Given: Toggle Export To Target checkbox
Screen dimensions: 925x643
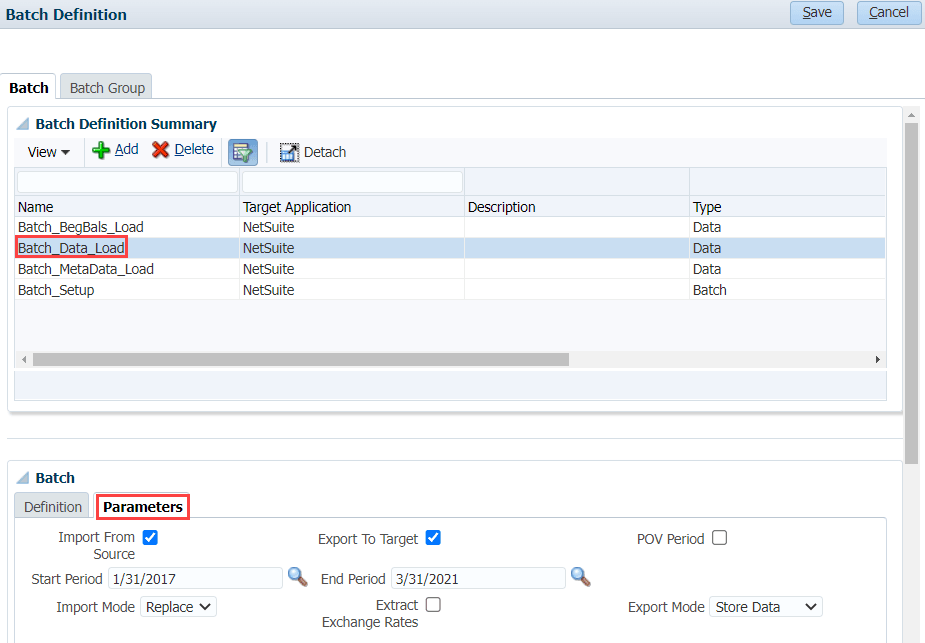Looking at the screenshot, I should click(x=433, y=537).
